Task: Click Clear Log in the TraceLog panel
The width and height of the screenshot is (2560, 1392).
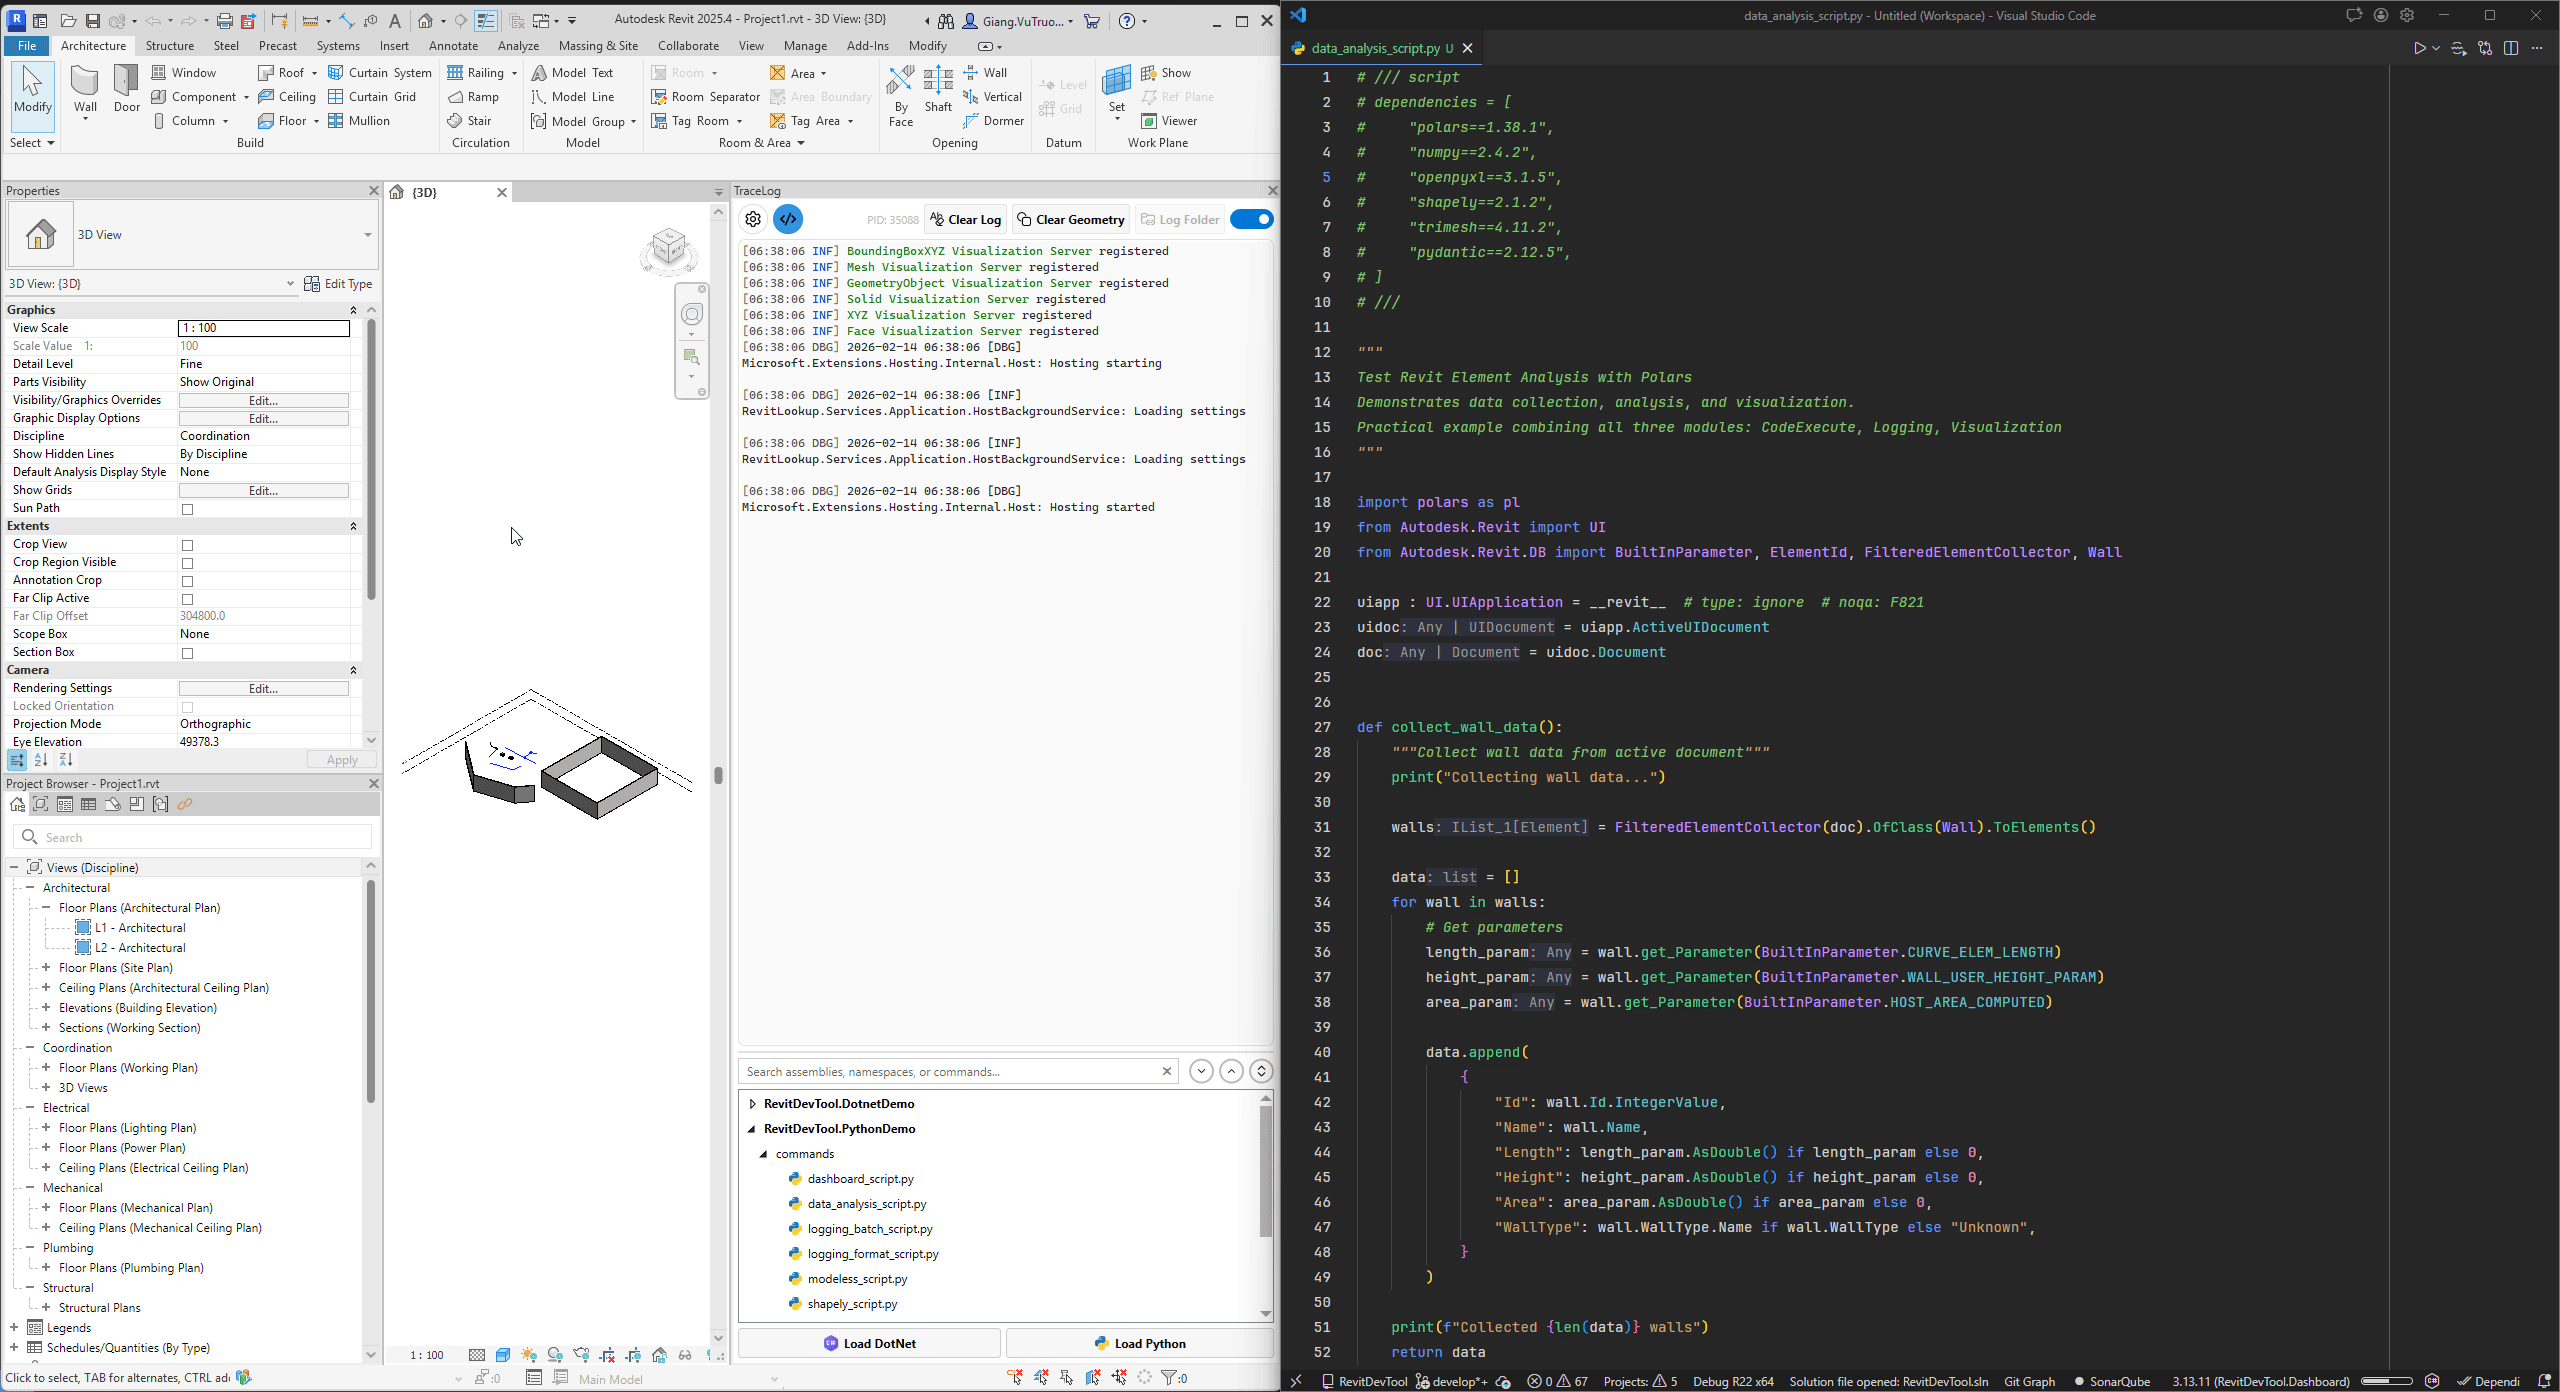Action: coord(964,219)
